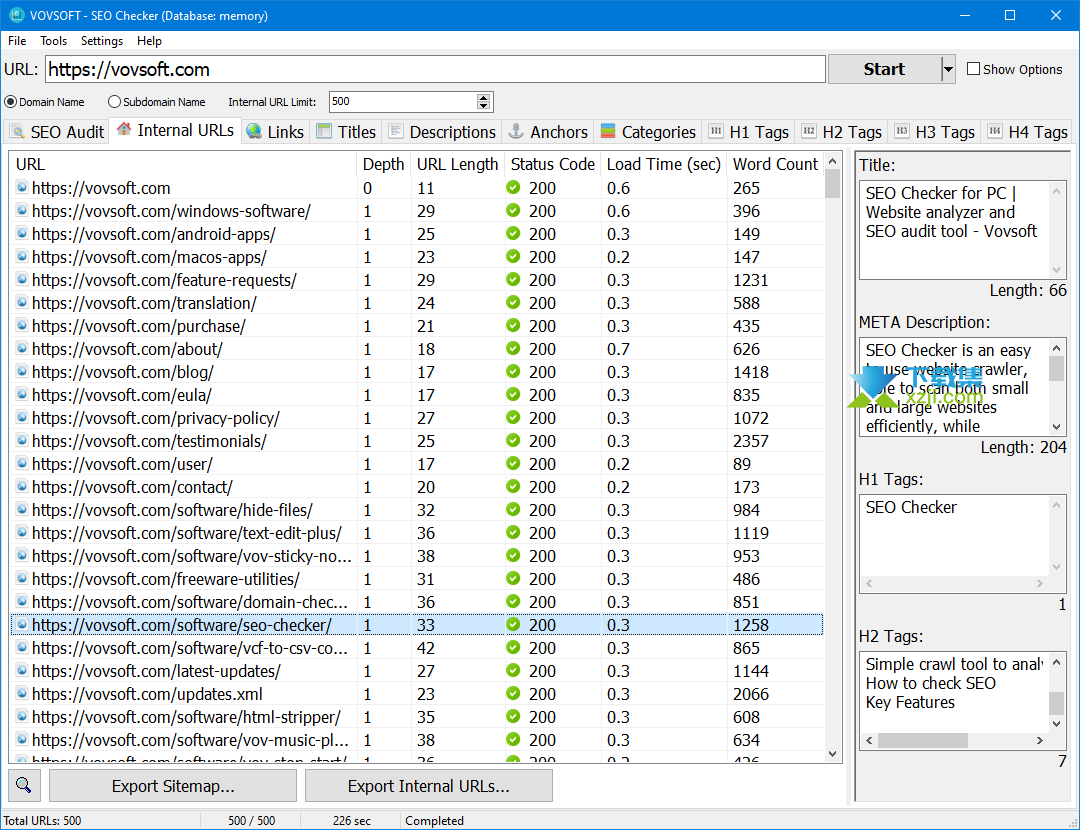Open the Tools menu
Screen dimensions: 1080x830
54,41
